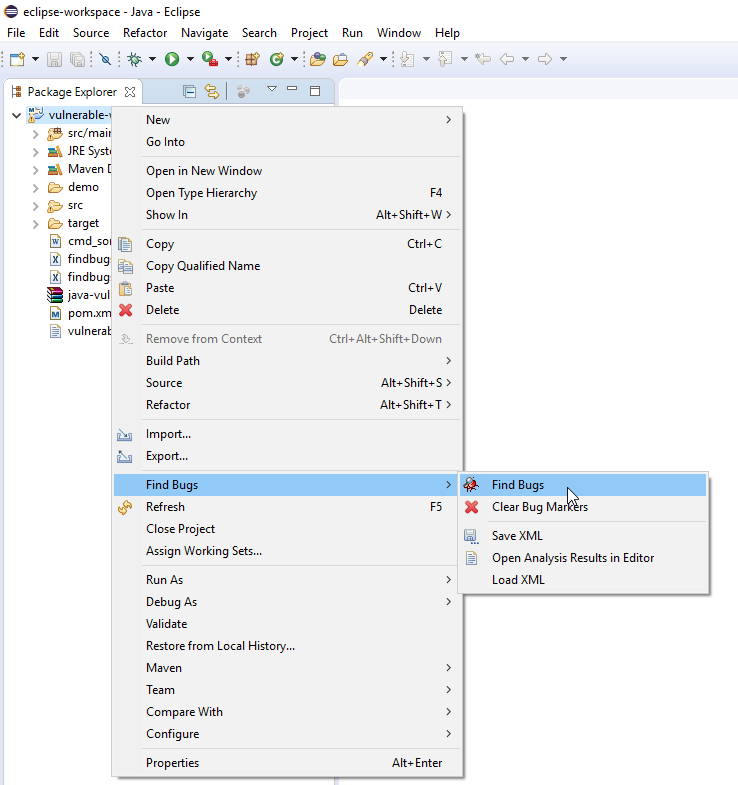Toggle Skip All Breakpoints icon

(105, 59)
